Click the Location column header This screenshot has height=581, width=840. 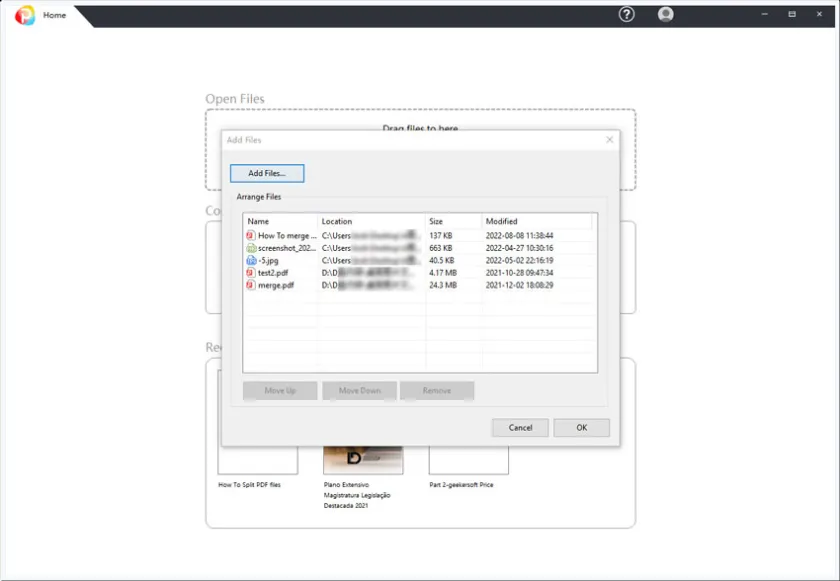(370, 221)
